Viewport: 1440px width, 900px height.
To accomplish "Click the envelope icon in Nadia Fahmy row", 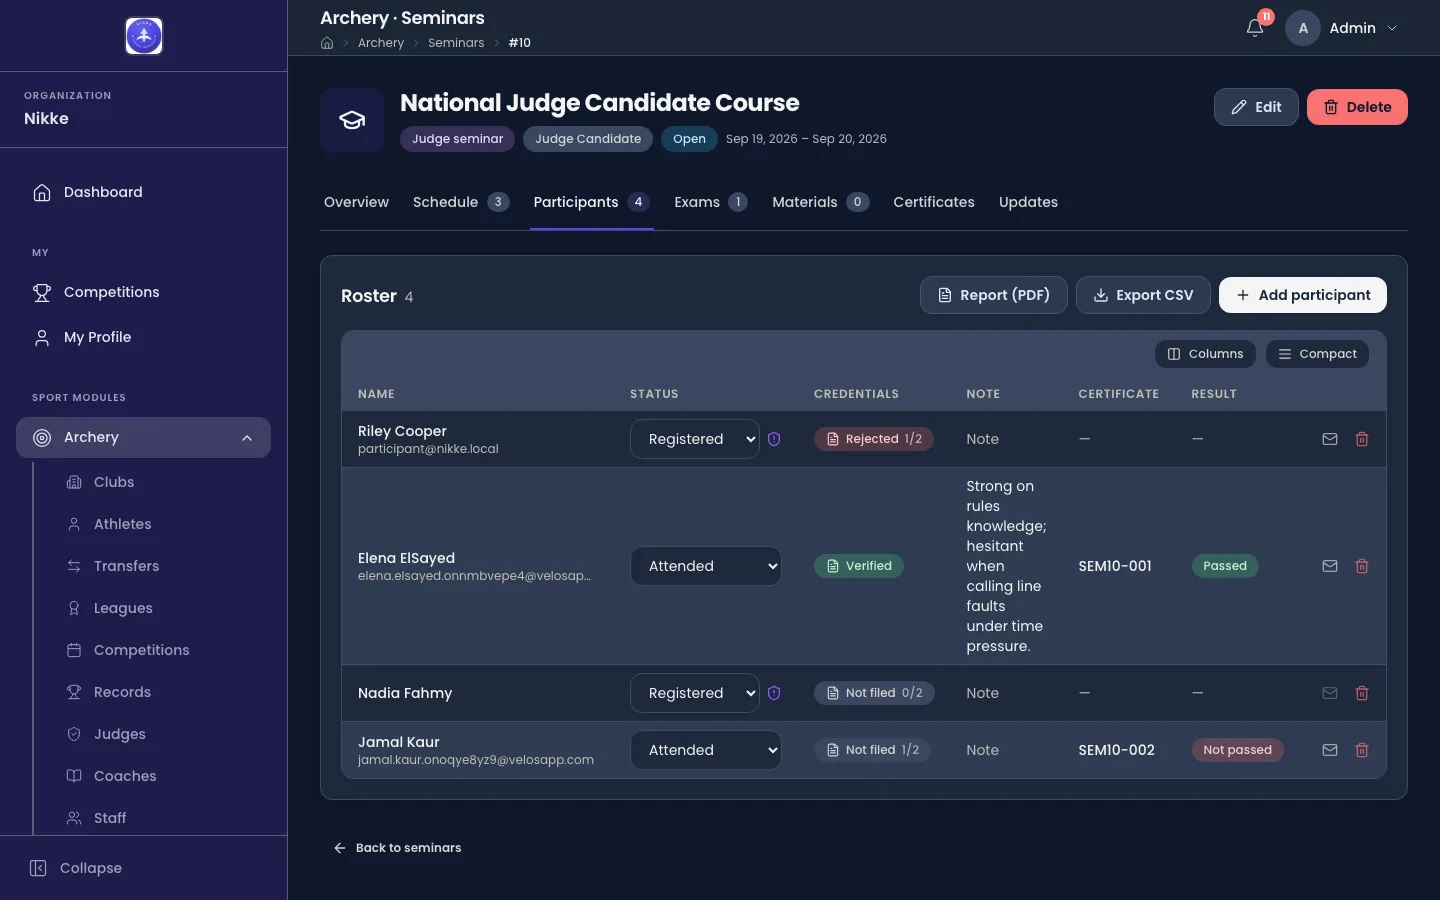I will (1330, 693).
